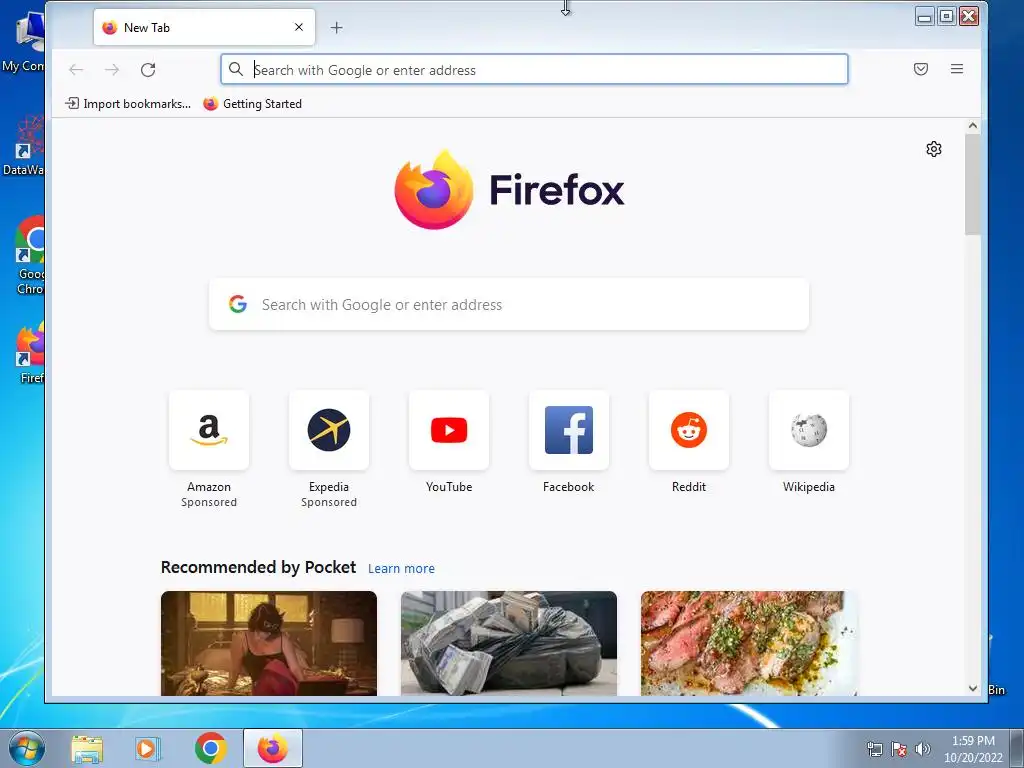Open Google Chrome from taskbar
The width and height of the screenshot is (1024, 768).
pyautogui.click(x=210, y=748)
